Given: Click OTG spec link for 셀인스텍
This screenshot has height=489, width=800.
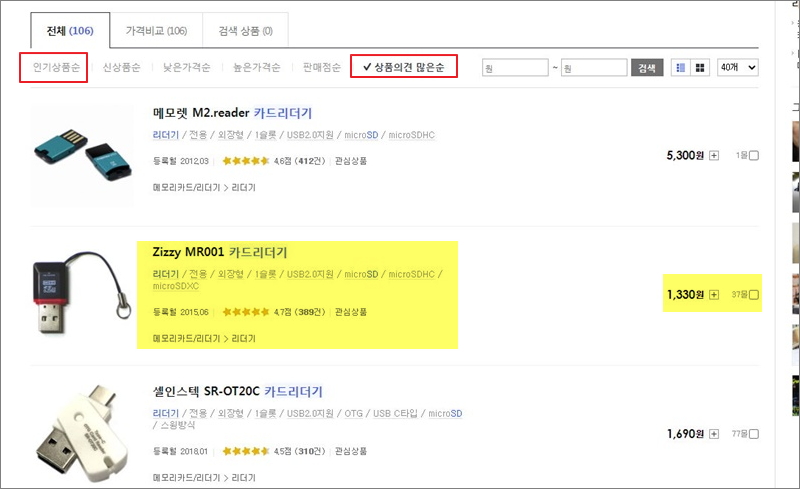Looking at the screenshot, I should tap(354, 413).
